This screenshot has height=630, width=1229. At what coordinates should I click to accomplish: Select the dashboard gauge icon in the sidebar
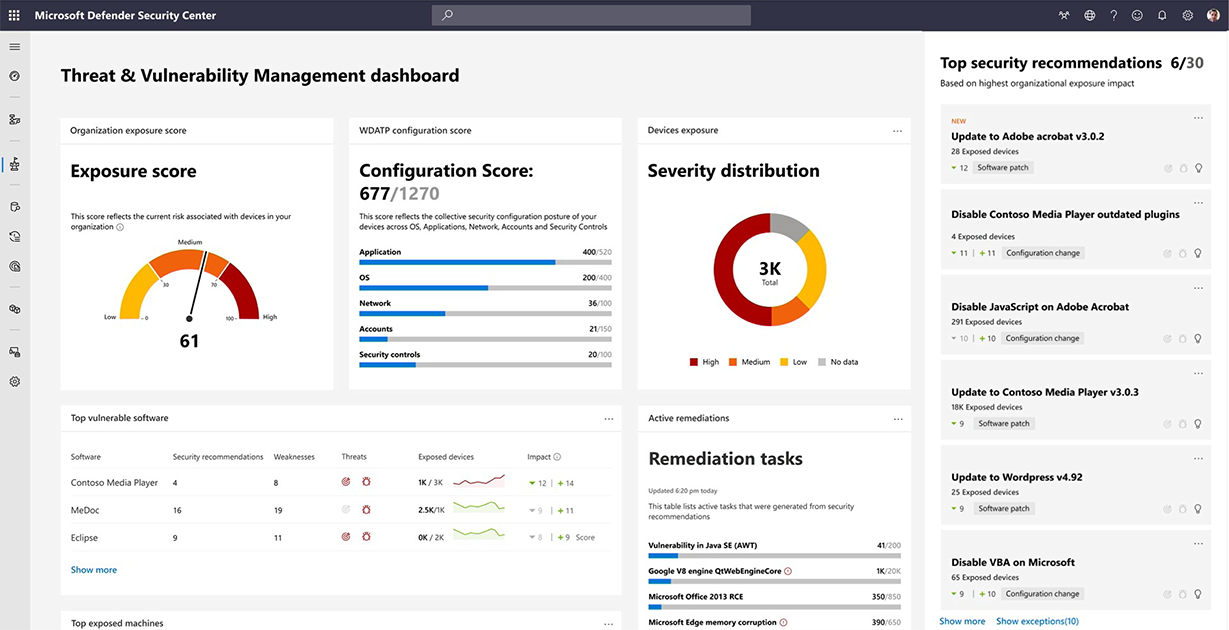(14, 76)
